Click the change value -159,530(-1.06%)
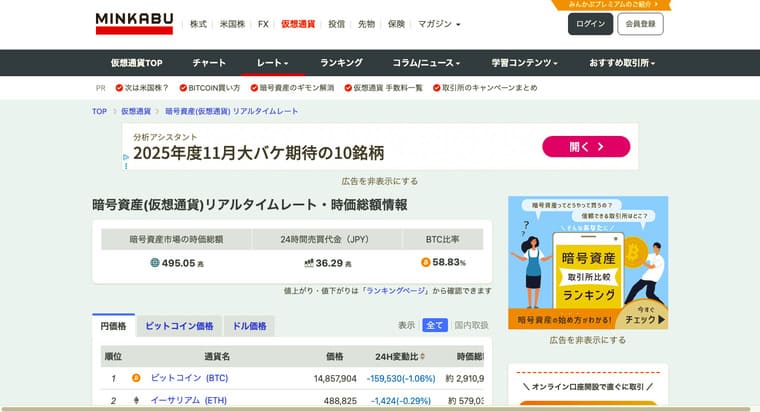Viewport: 760px width, 412px height. tap(401, 378)
